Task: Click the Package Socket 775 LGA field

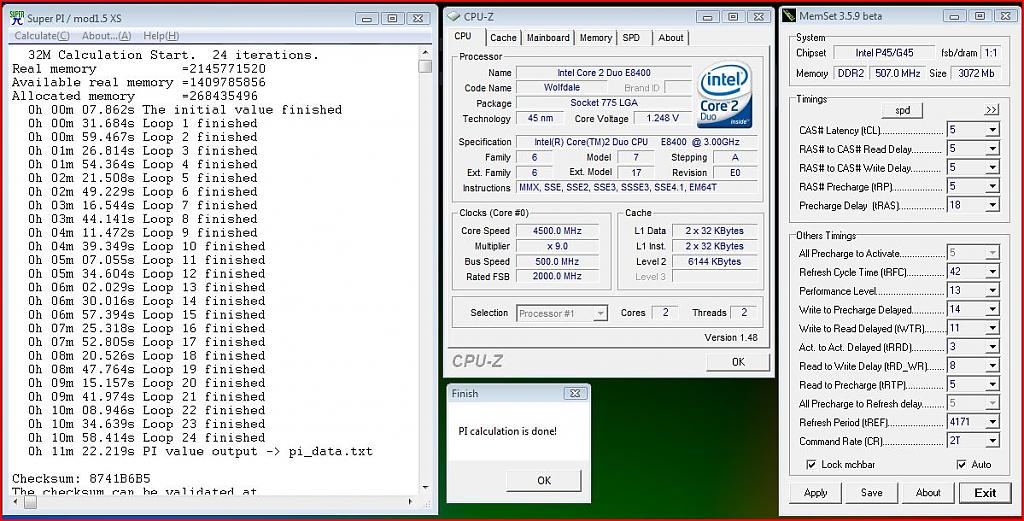Action: coord(603,103)
